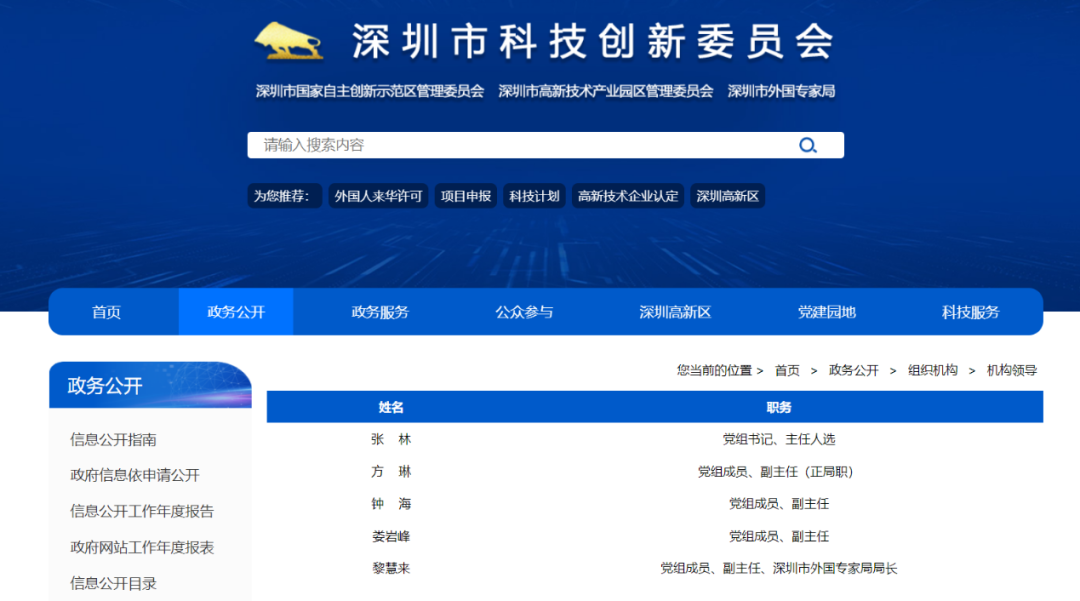This screenshot has width=1080, height=601.
Task: Open 信息公开指南 in the sidebar
Action: 113,440
